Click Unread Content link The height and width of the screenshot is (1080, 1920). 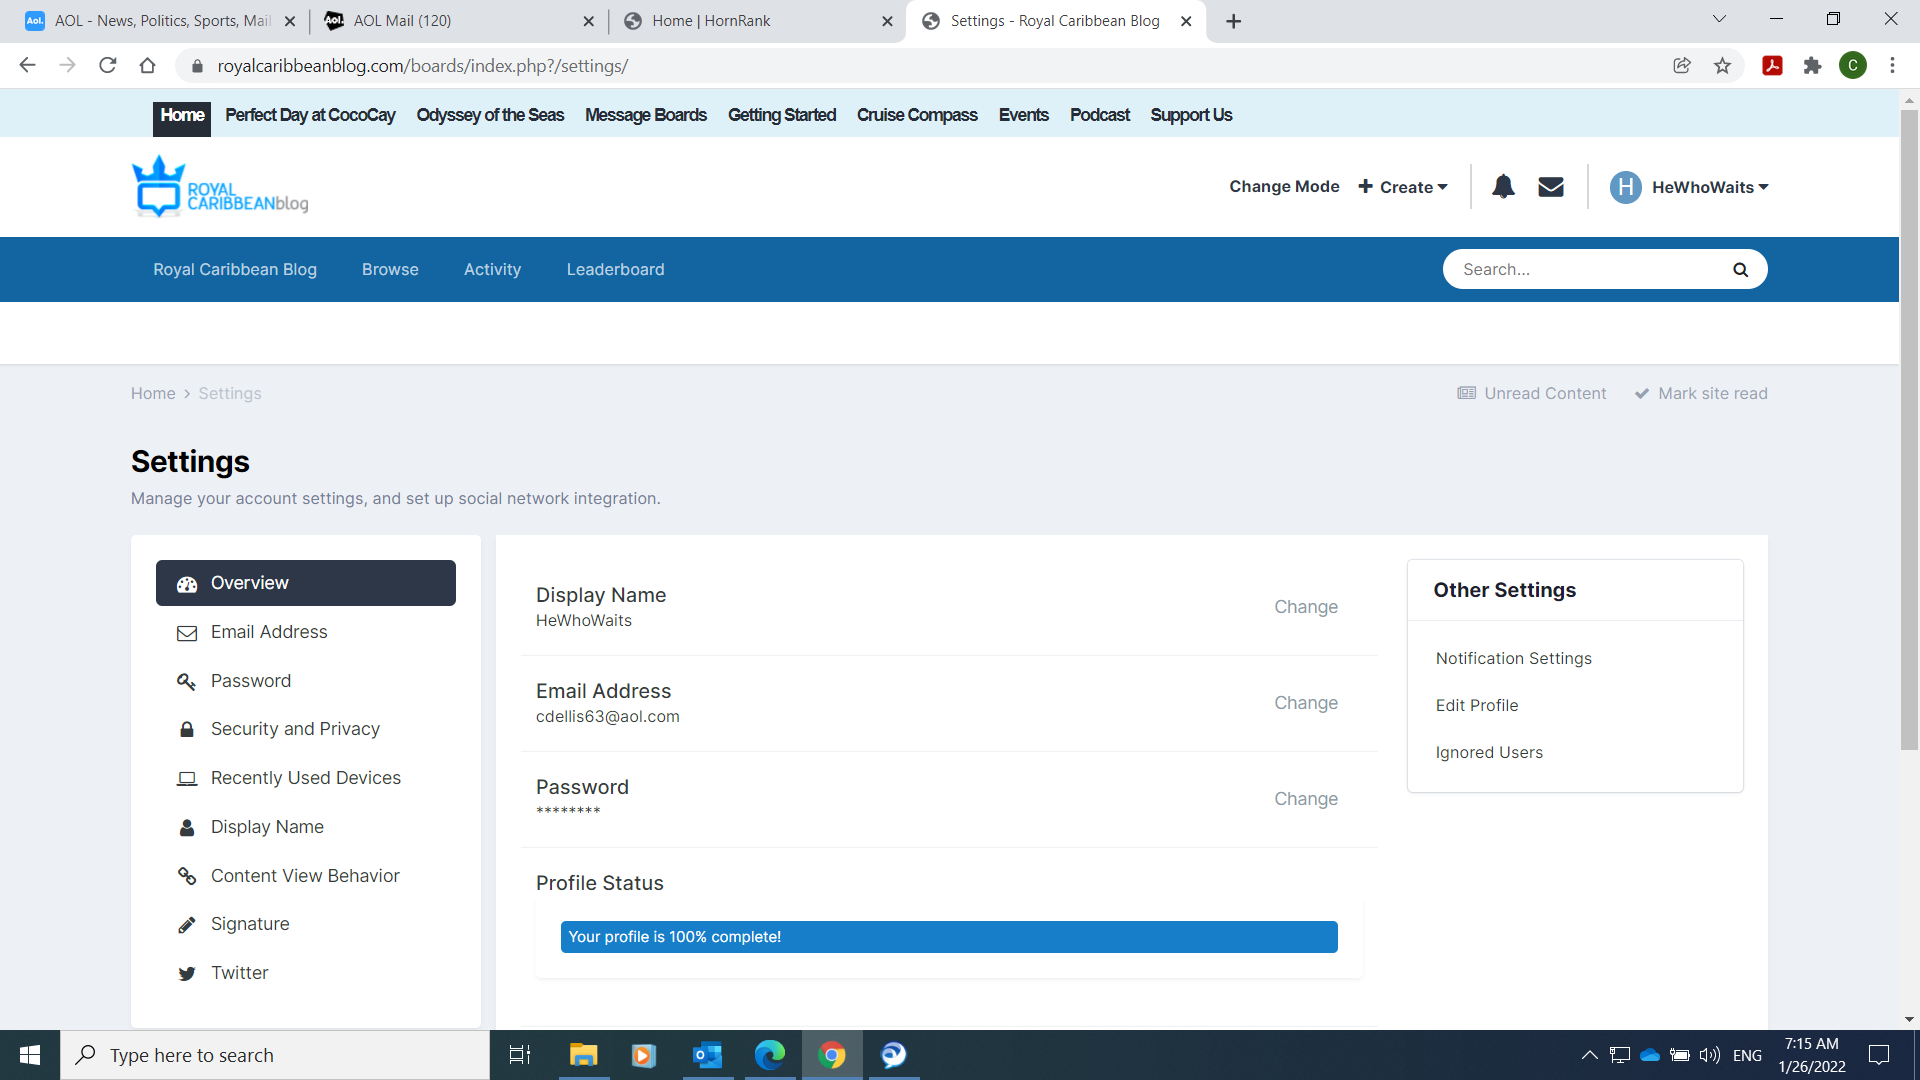(x=1532, y=393)
